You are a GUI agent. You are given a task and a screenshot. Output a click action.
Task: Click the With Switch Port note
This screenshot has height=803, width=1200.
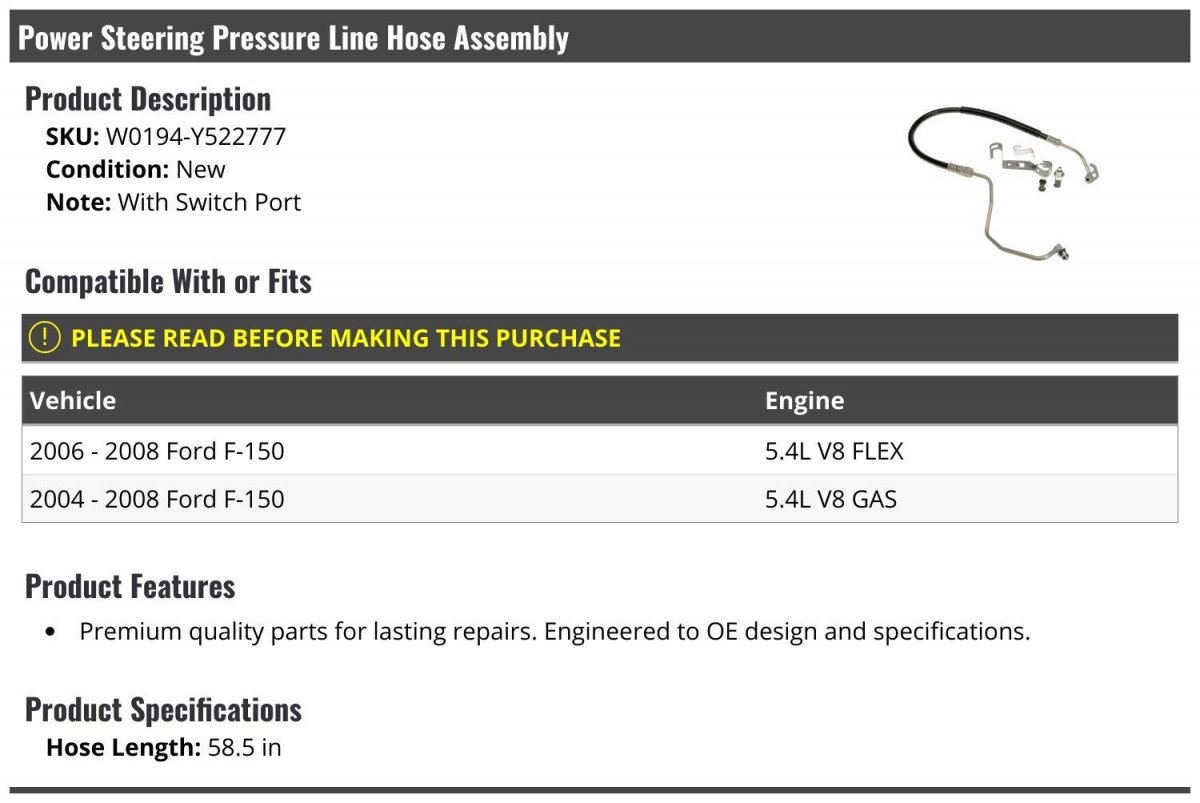(209, 202)
